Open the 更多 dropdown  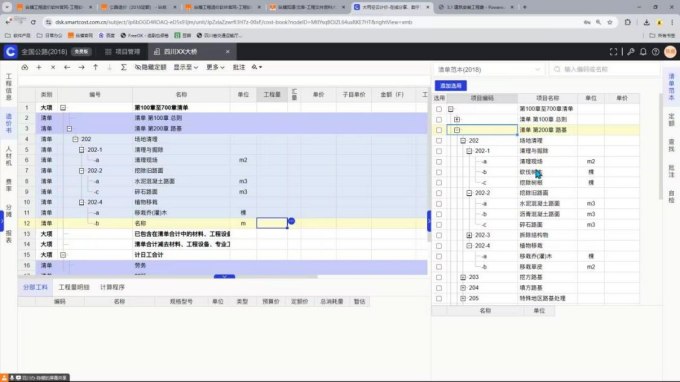point(215,67)
